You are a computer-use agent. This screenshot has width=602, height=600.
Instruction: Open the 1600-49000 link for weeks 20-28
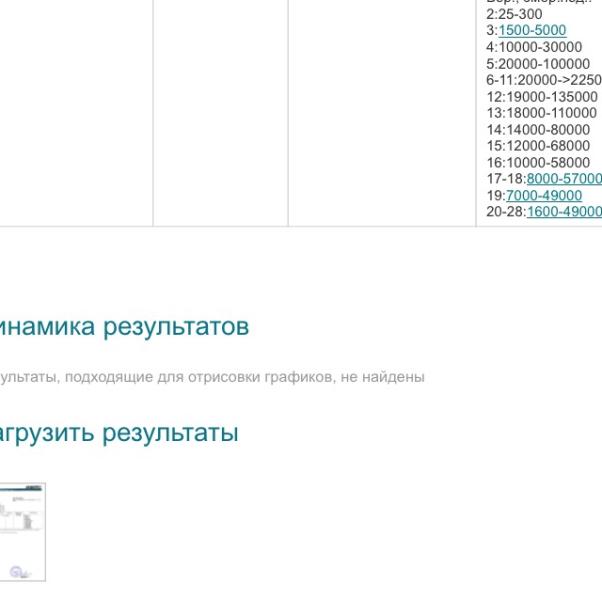pyautogui.click(x=564, y=212)
